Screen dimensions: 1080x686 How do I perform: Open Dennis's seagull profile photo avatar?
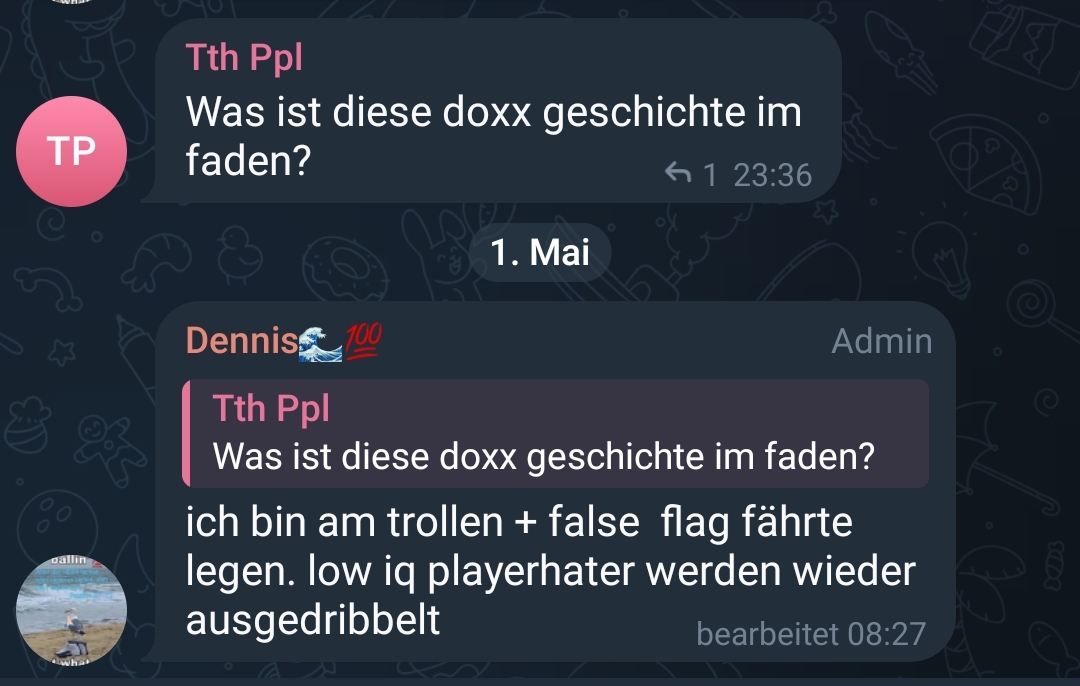click(x=72, y=610)
